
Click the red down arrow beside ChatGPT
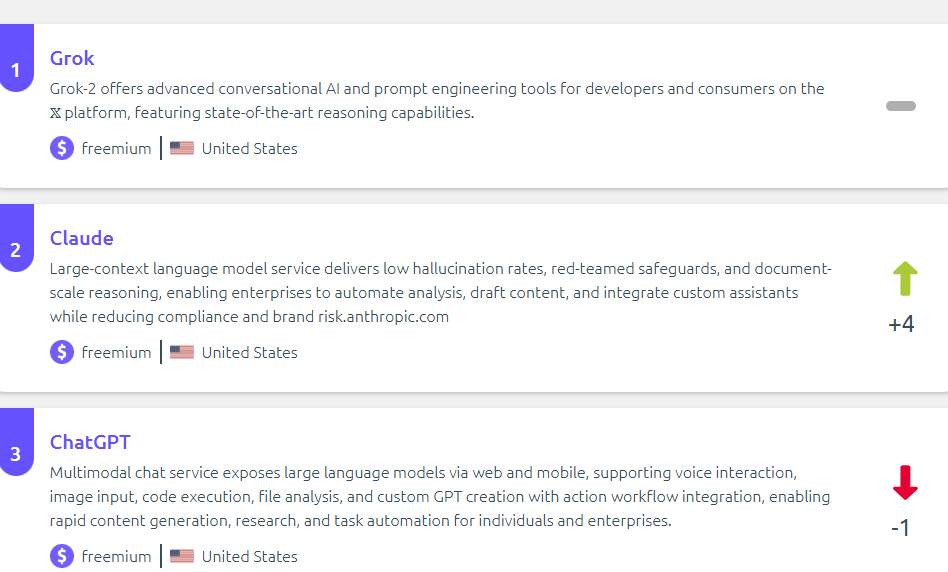[904, 483]
